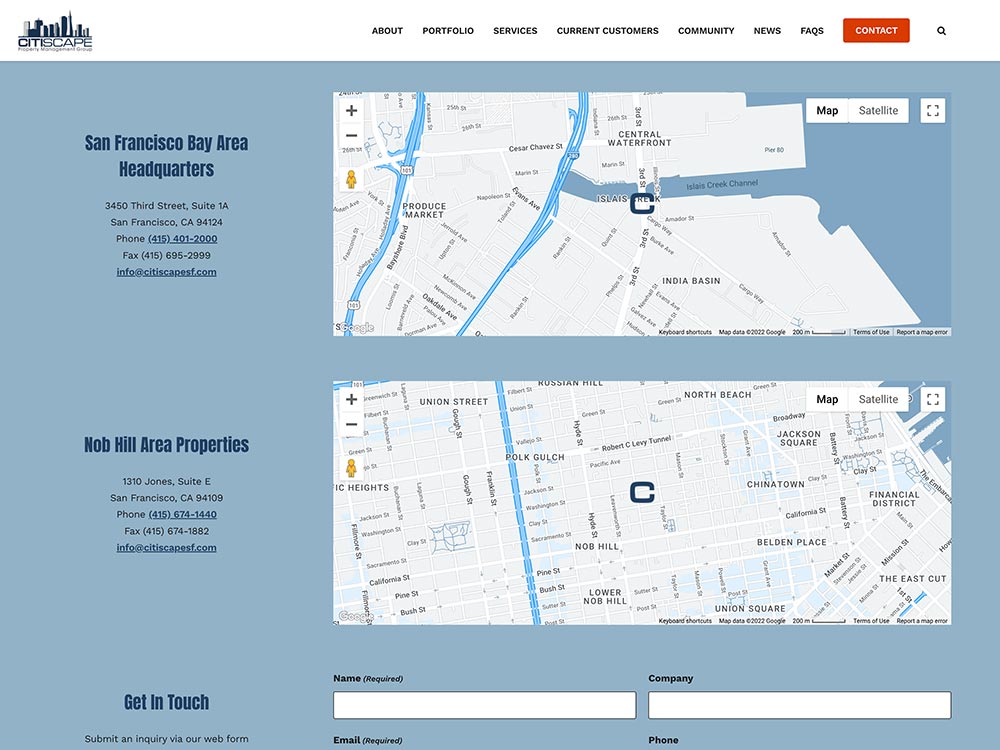Viewport: 1000px width, 750px height.
Task: Open the News page
Action: pos(767,31)
